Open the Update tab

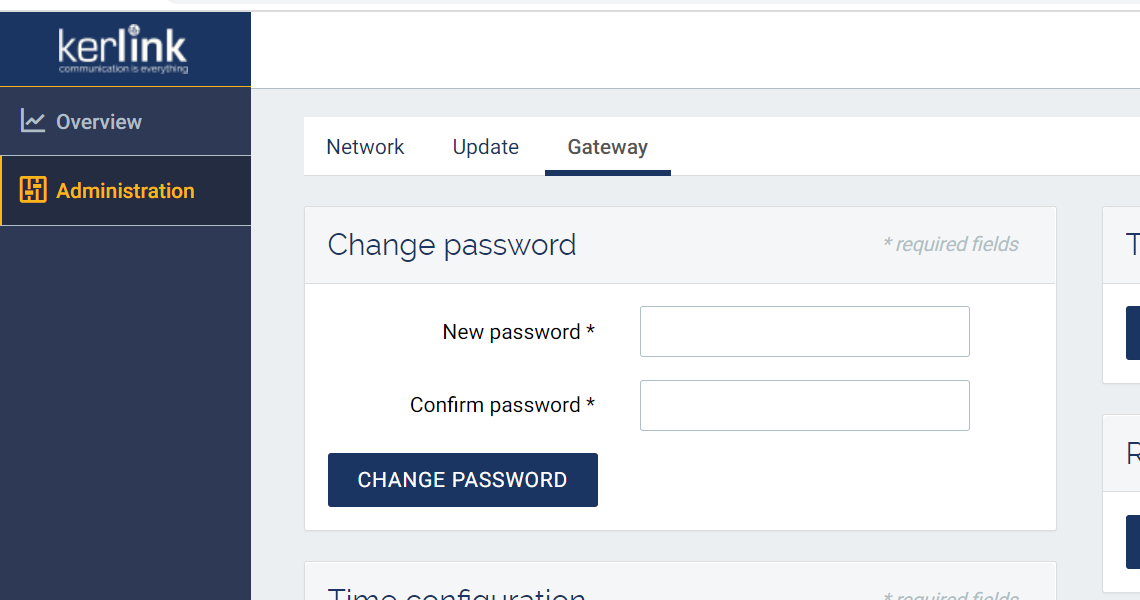point(485,147)
